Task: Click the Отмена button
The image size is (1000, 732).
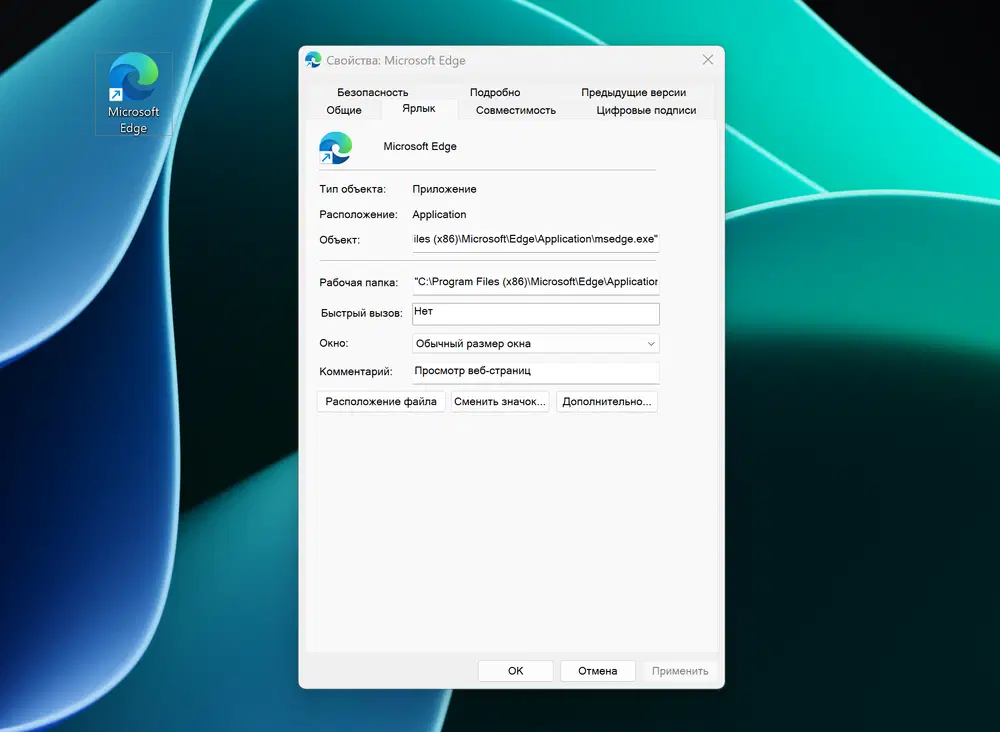Action: tap(598, 671)
